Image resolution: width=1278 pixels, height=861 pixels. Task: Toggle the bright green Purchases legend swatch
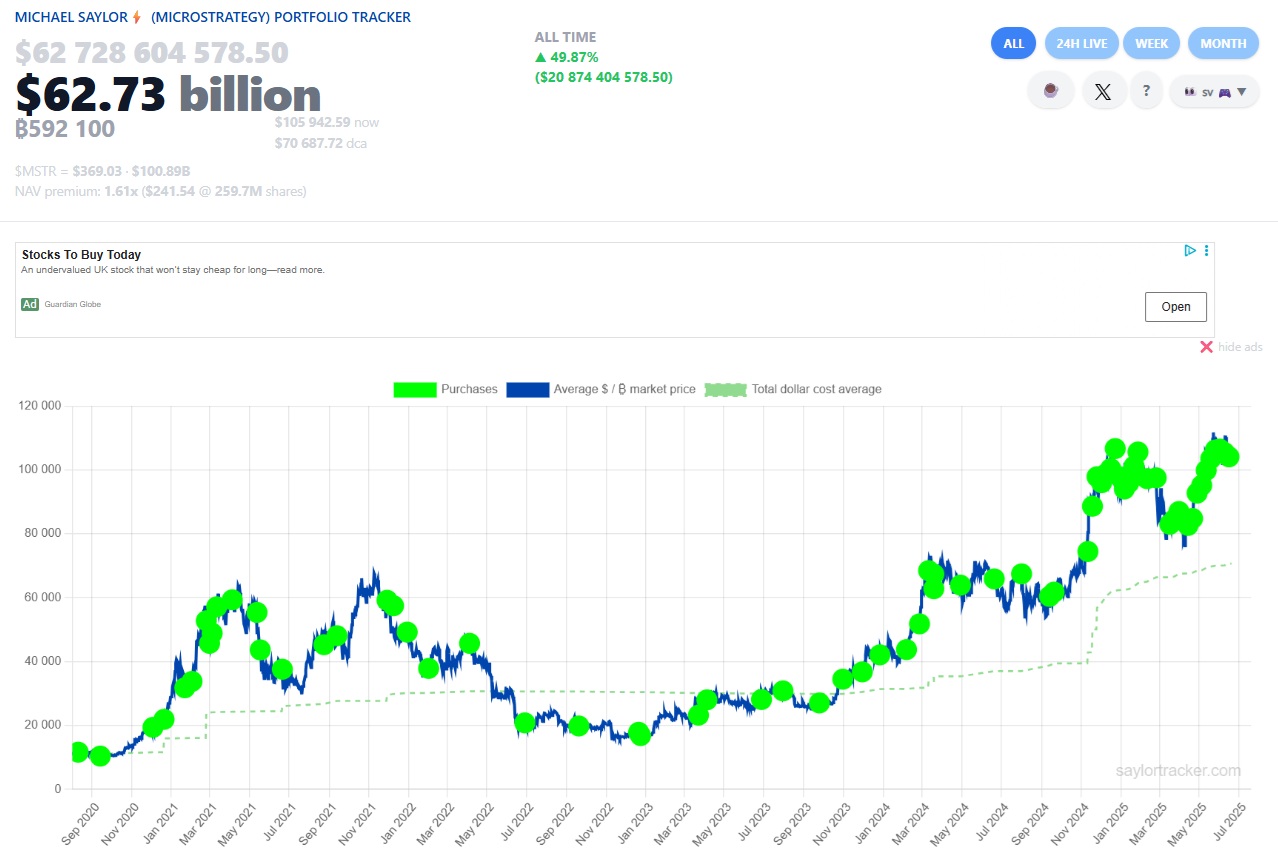pyautogui.click(x=415, y=389)
